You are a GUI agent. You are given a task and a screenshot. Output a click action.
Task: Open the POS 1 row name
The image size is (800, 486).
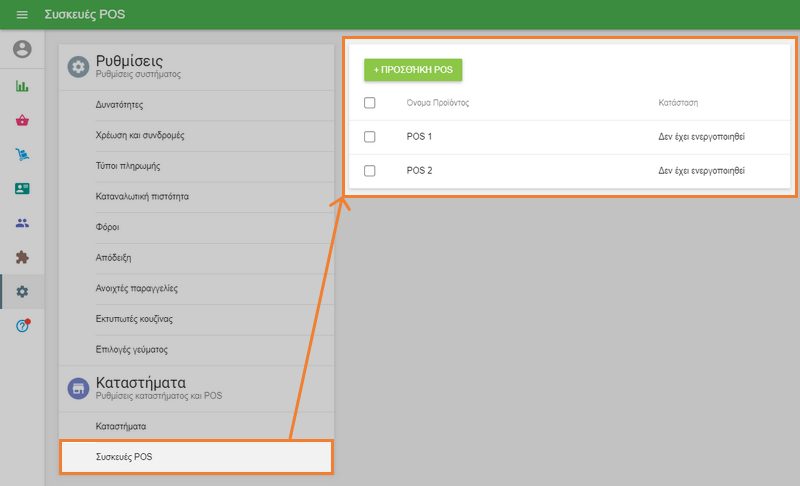[419, 137]
